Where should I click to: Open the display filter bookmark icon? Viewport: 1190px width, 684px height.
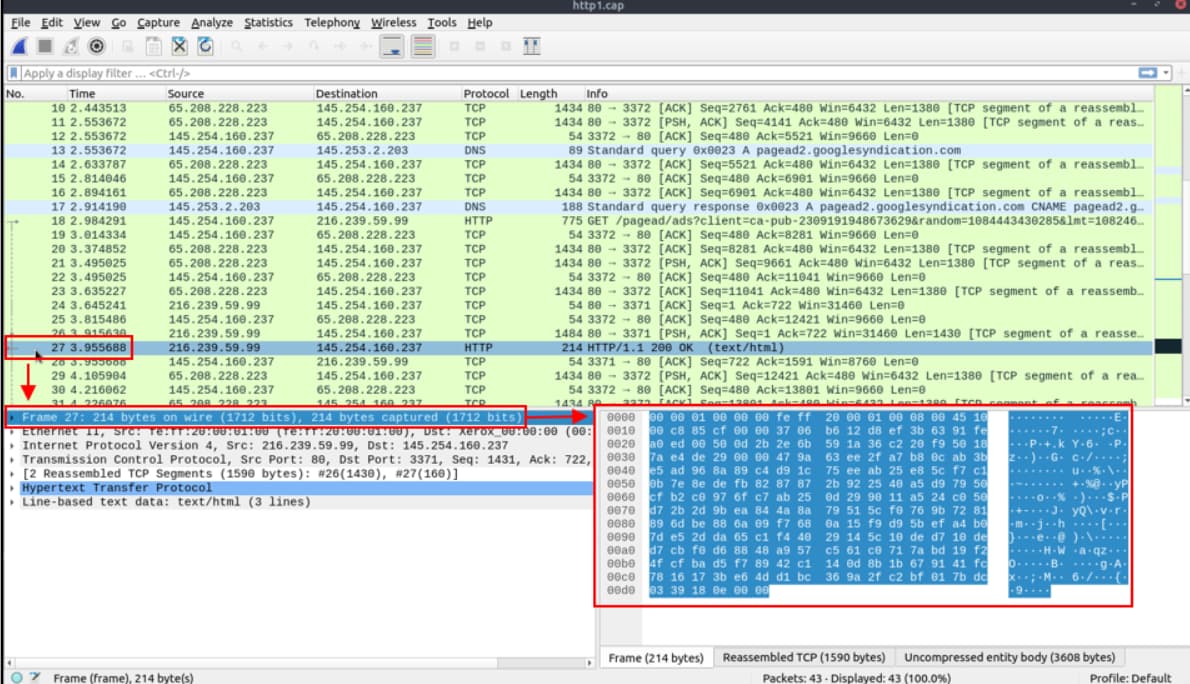click(x=13, y=73)
